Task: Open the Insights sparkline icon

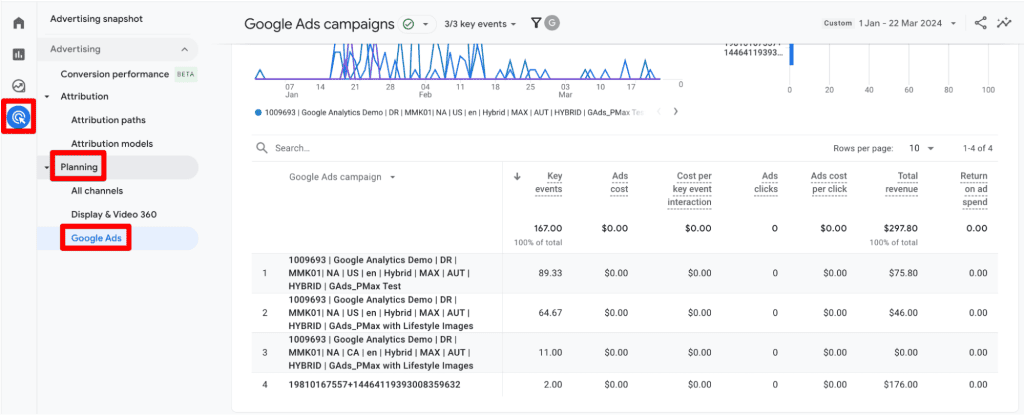Action: (x=1004, y=24)
